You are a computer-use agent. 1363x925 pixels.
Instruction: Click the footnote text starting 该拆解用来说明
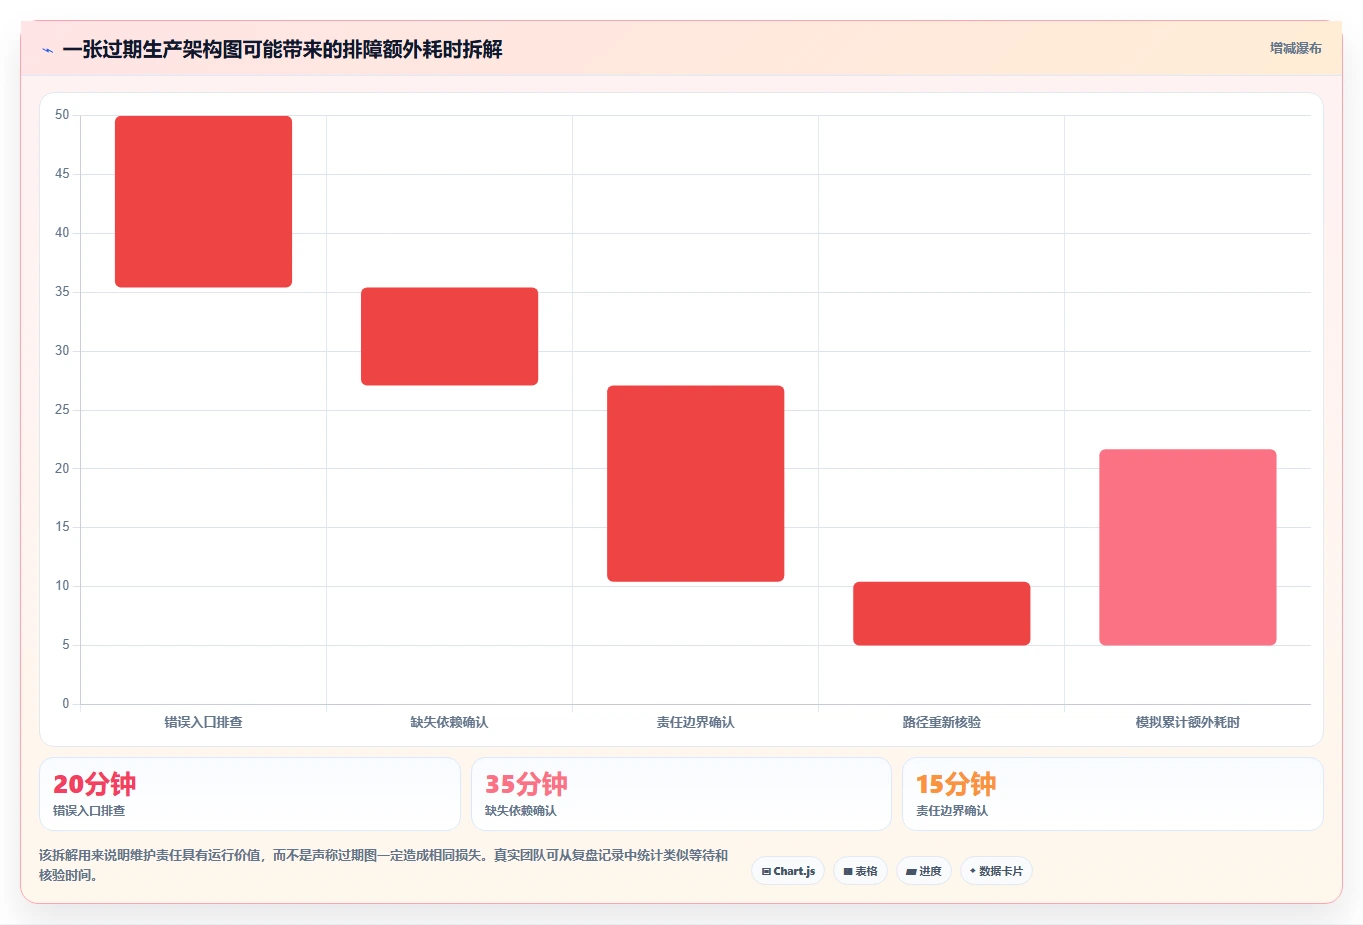pos(383,865)
